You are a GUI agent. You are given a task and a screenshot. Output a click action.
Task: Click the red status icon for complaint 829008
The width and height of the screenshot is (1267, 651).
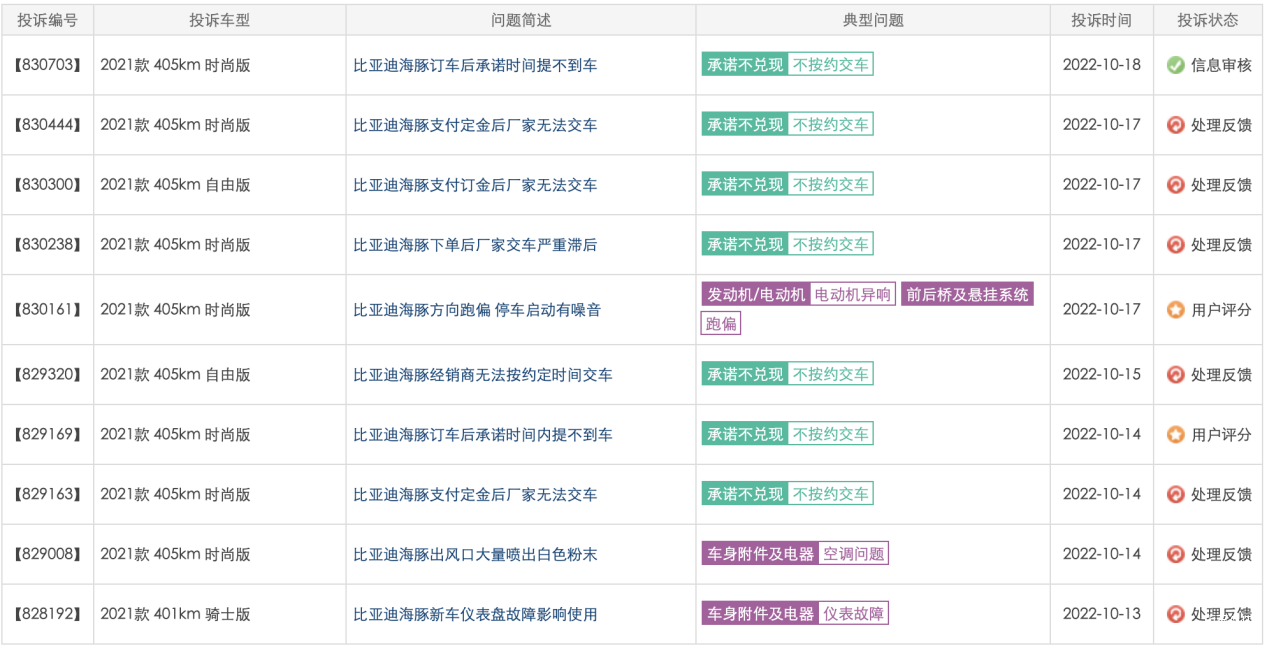[1176, 555]
